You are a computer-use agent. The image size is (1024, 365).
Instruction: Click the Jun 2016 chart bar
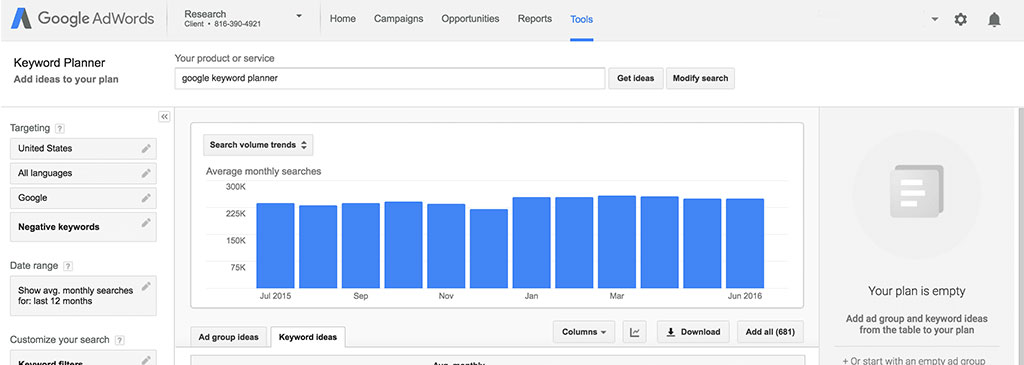point(744,244)
